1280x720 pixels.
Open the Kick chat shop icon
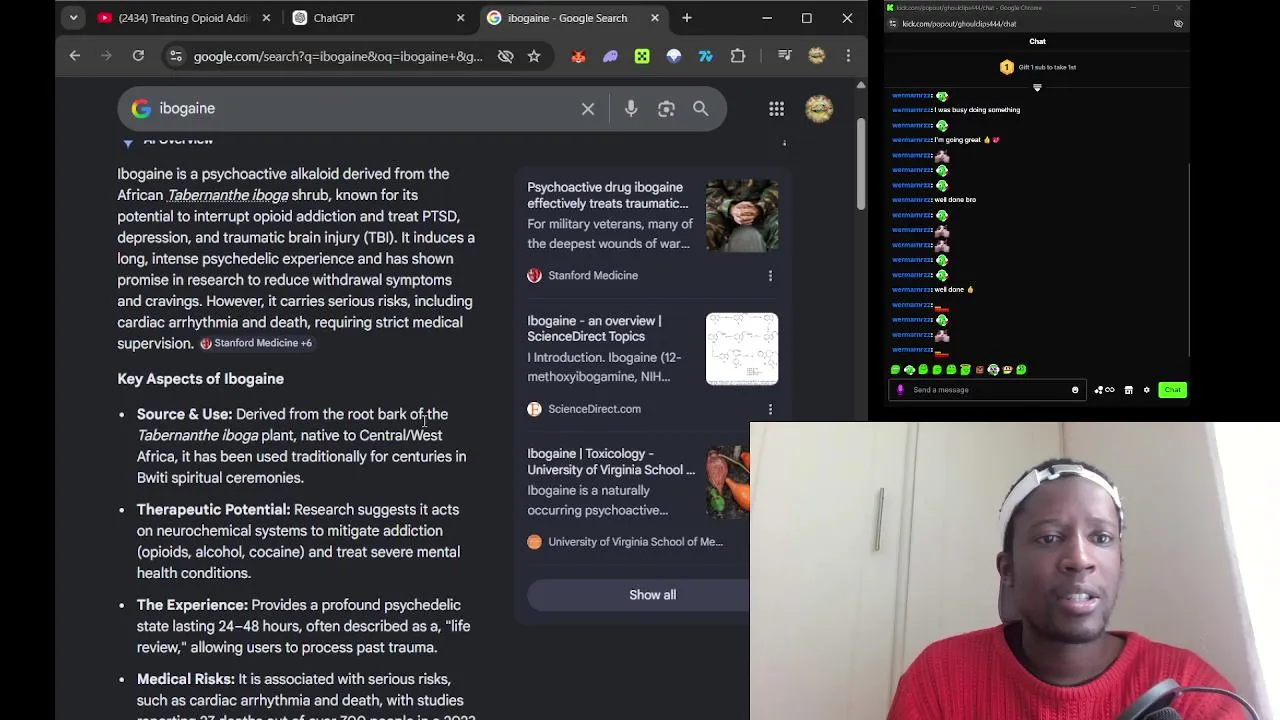[1128, 390]
